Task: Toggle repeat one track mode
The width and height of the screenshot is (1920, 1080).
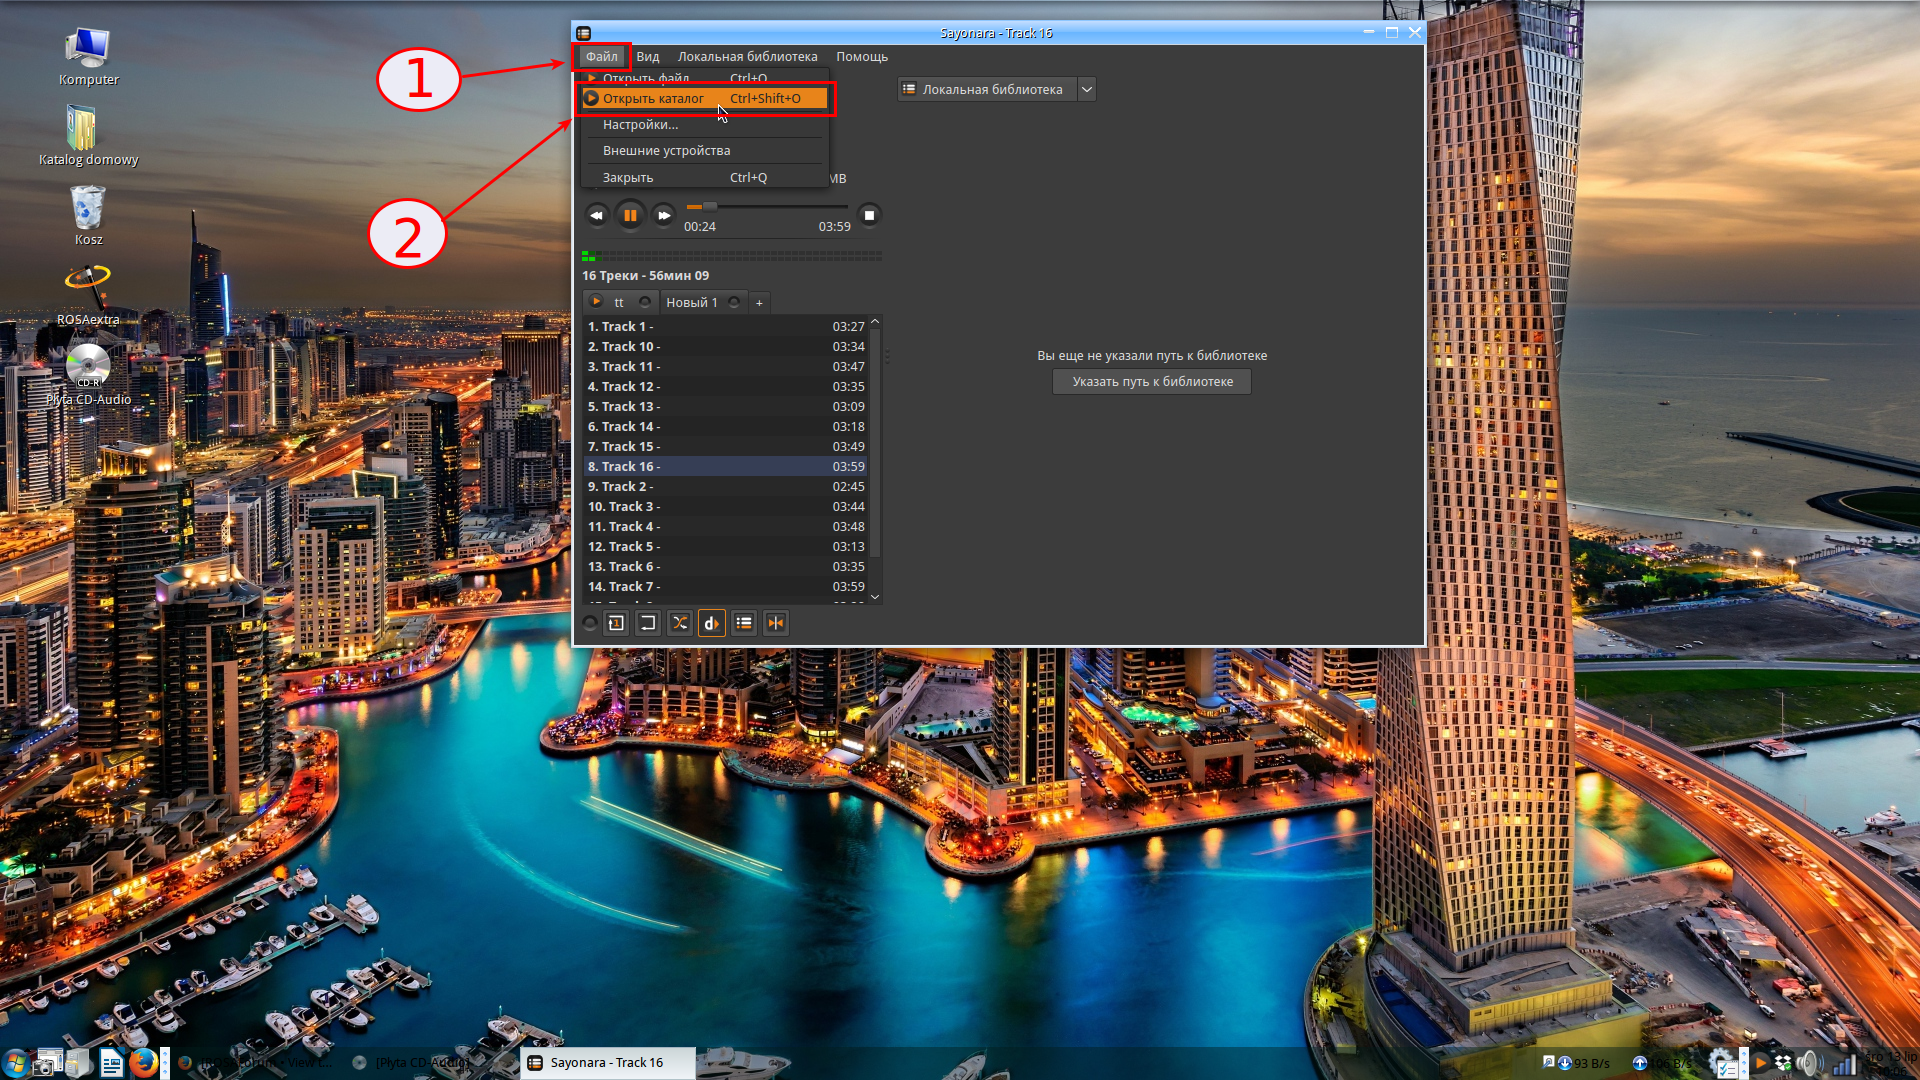Action: [616, 623]
